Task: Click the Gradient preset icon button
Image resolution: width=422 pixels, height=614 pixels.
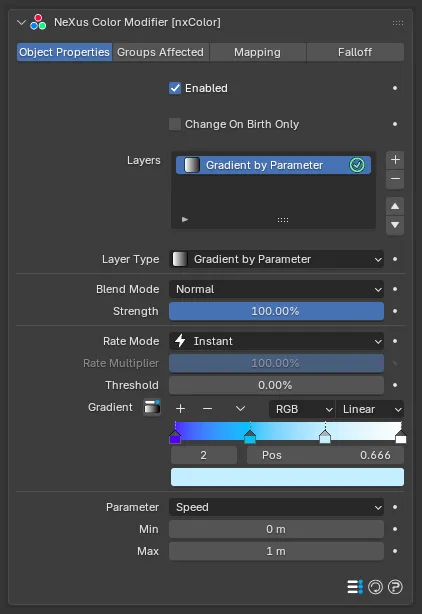Action: click(x=152, y=408)
